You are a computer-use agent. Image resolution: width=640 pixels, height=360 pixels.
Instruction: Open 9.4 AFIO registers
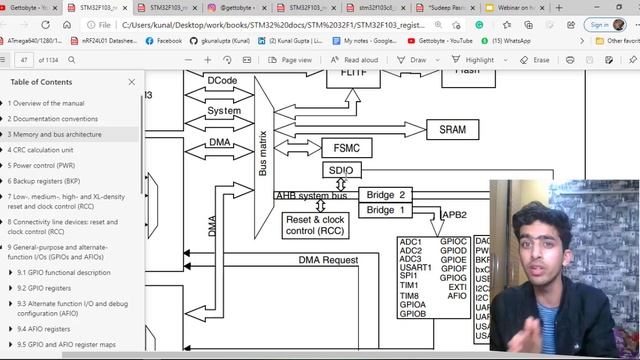[x=44, y=329]
